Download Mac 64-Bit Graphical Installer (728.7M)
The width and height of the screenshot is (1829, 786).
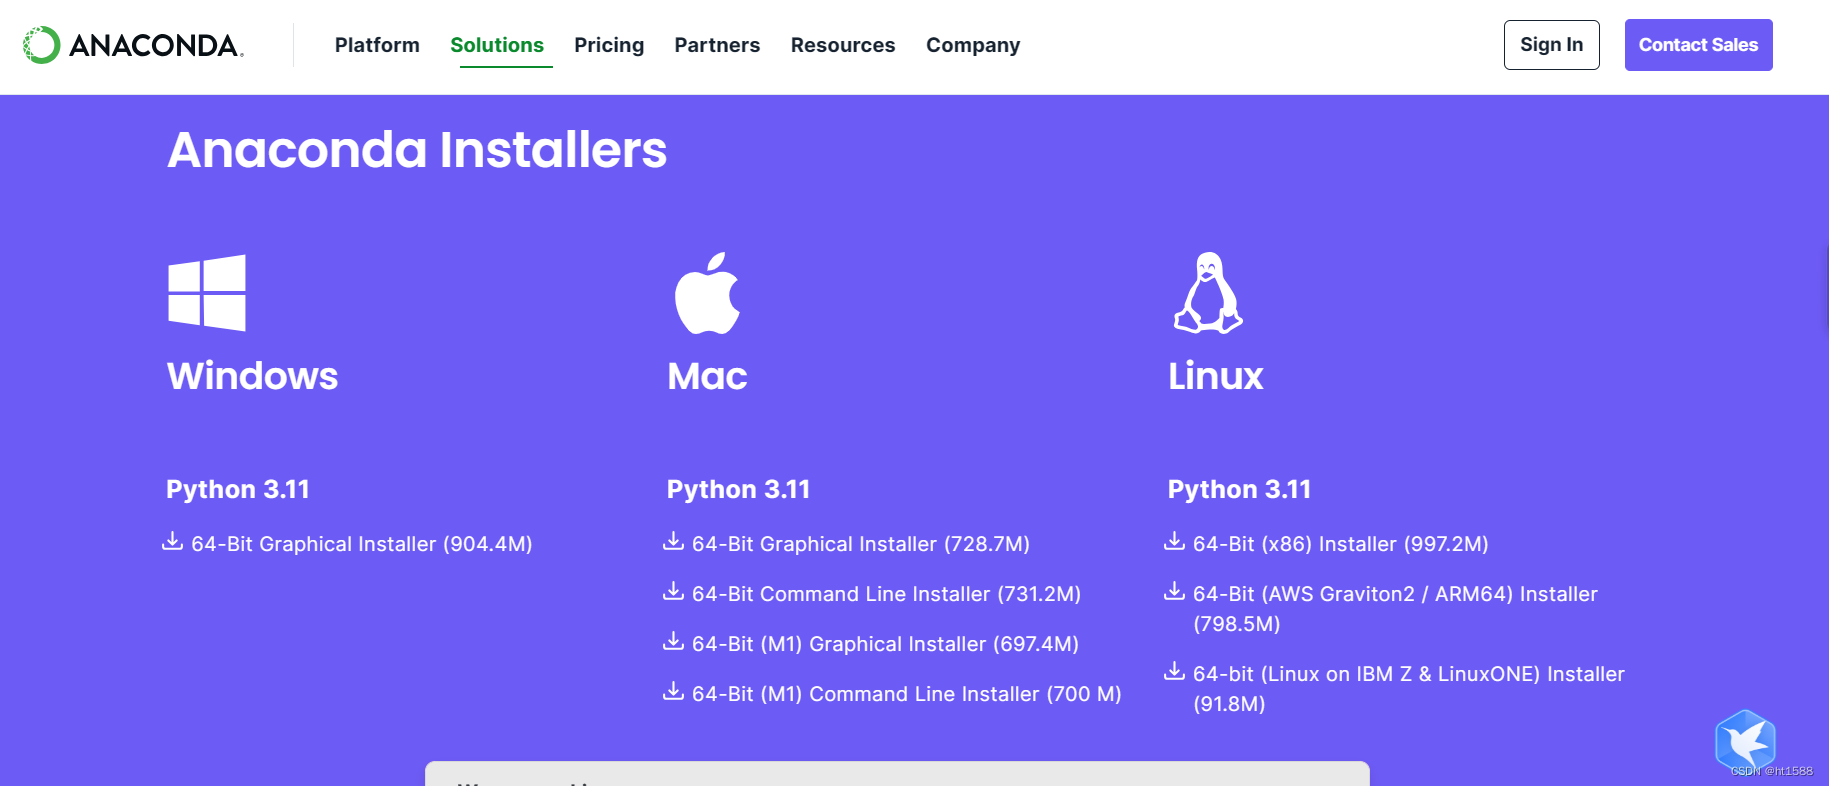[x=861, y=544]
